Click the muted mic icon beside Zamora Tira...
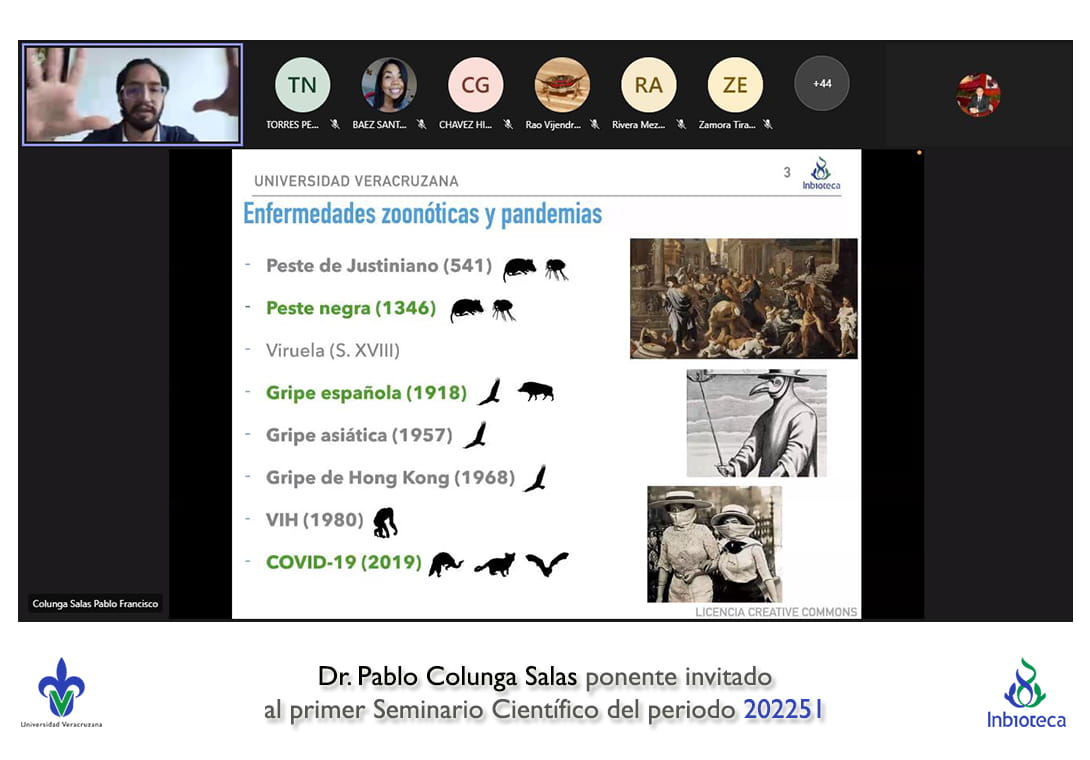1090x760 pixels. coord(767,125)
